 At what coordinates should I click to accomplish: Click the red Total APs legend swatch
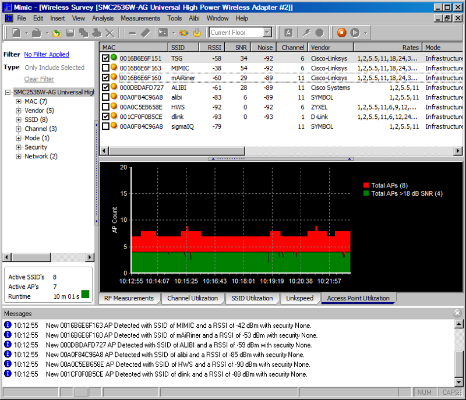(x=366, y=186)
